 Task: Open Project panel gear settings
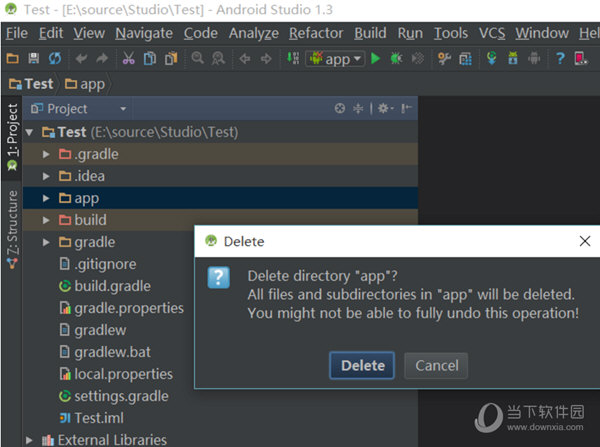tap(385, 109)
